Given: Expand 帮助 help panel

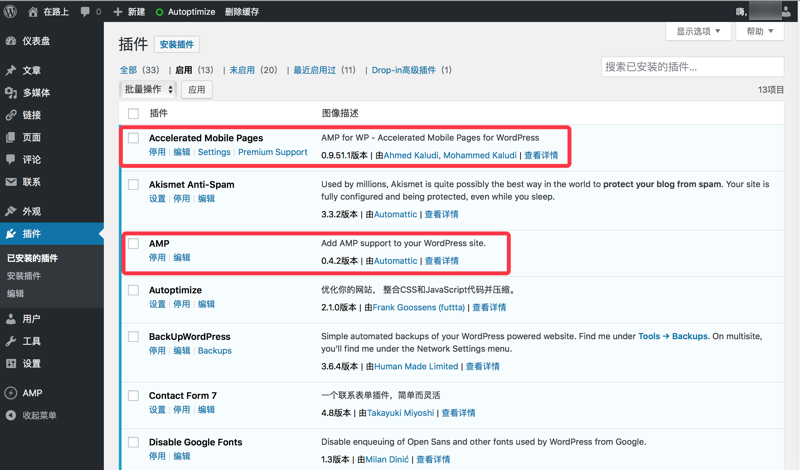Looking at the screenshot, I should pyautogui.click(x=760, y=32).
